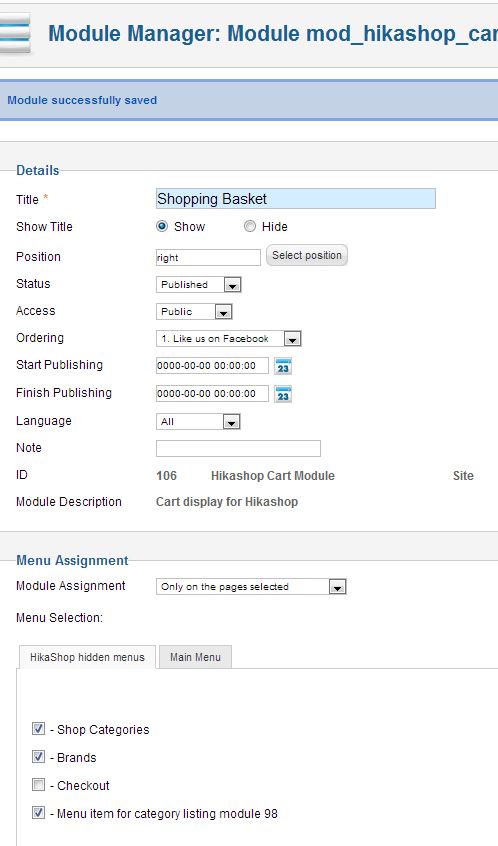Viewport: 498px width, 846px height.
Task: Switch to the Main Menu tab
Action: click(x=195, y=657)
